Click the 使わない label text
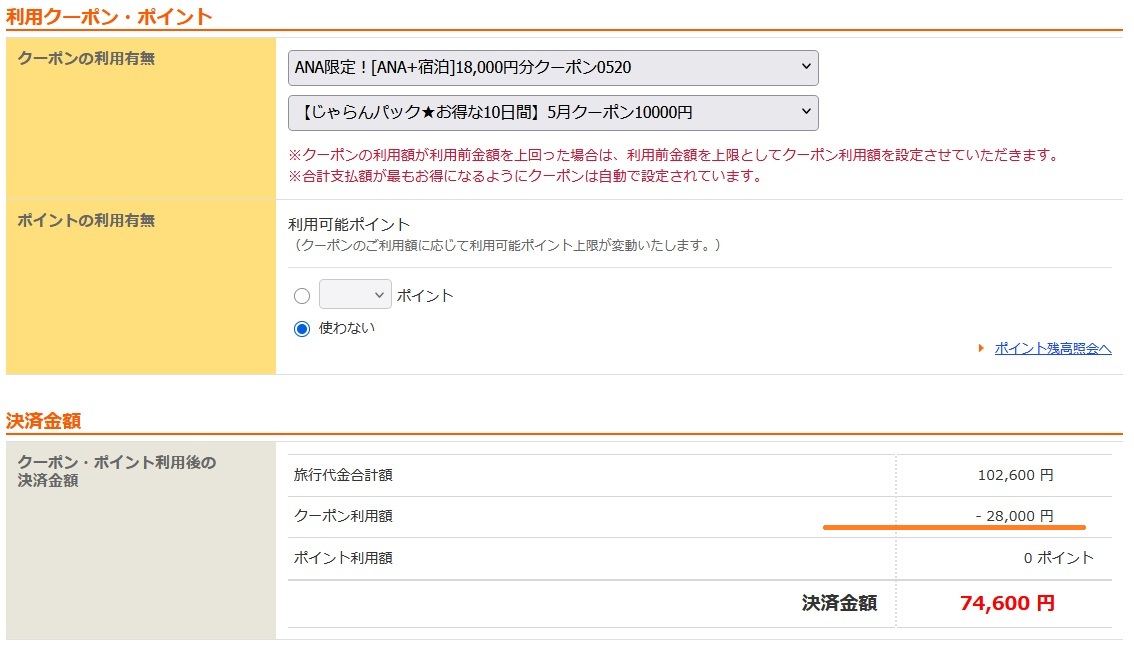 (x=347, y=328)
